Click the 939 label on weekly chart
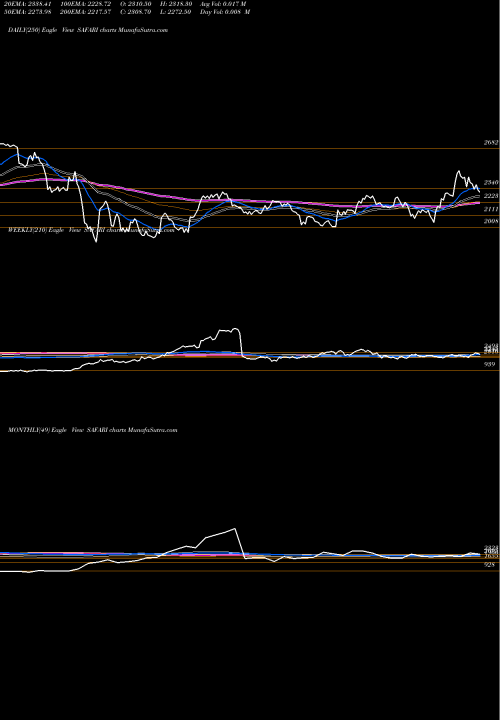 point(490,364)
